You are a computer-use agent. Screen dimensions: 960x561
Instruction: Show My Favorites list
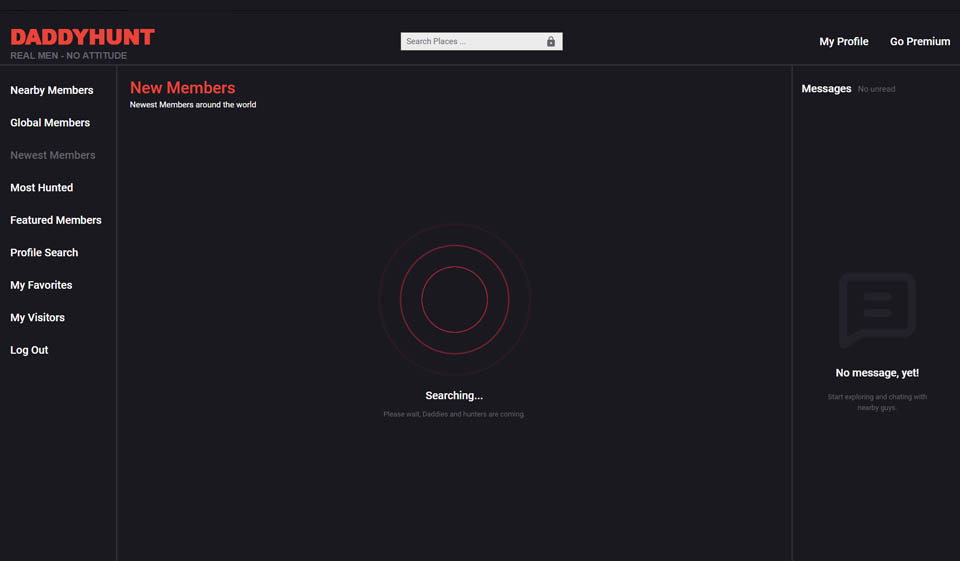pyautogui.click(x=41, y=285)
